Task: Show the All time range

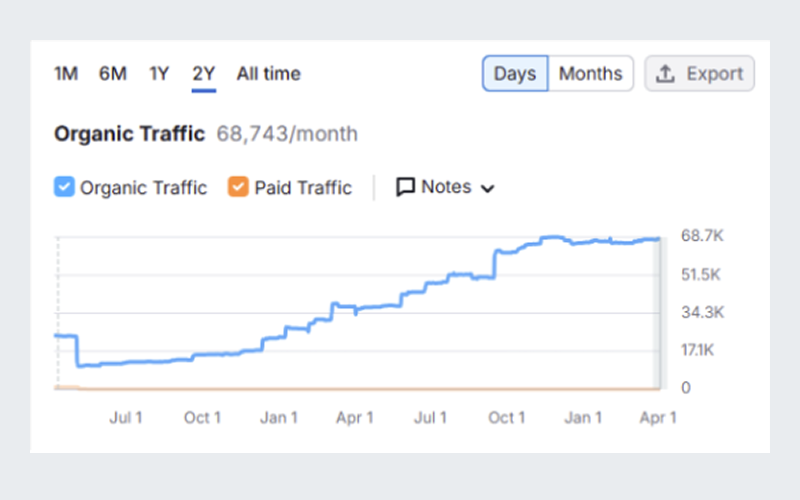Action: click(x=268, y=73)
